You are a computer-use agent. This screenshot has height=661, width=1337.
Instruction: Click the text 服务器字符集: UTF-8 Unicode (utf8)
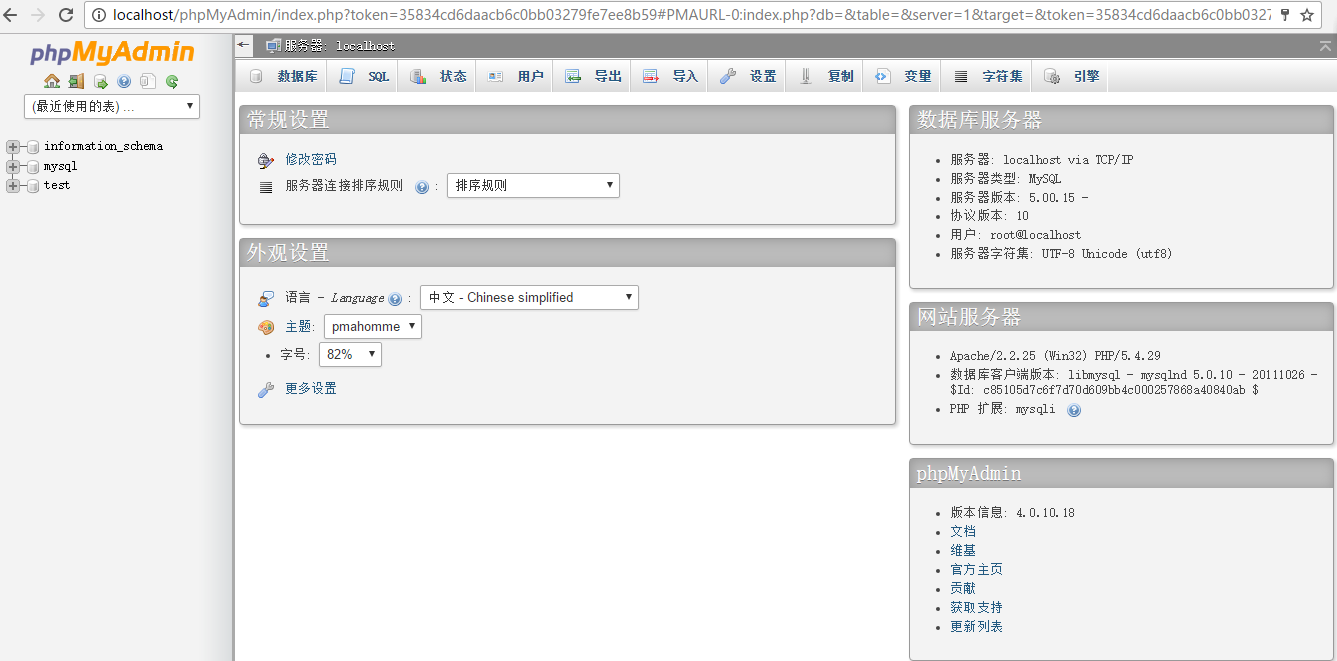(x=1061, y=254)
